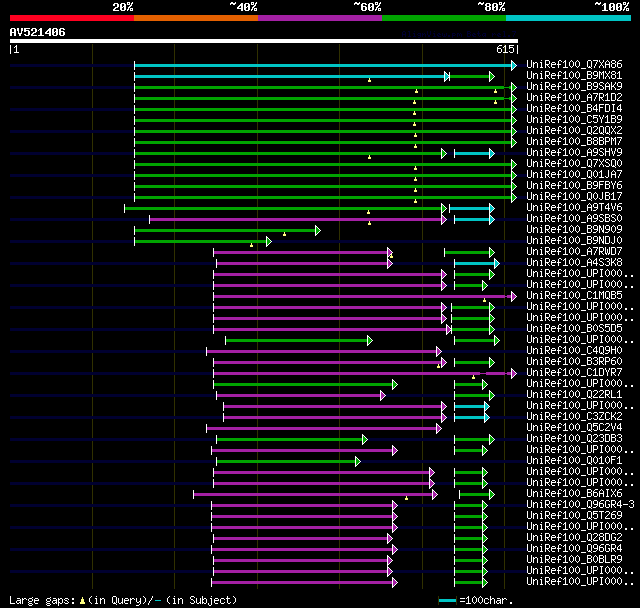Select the UniRef100_Q01JA7 label
This screenshot has height=608, width=640.
[574, 175]
